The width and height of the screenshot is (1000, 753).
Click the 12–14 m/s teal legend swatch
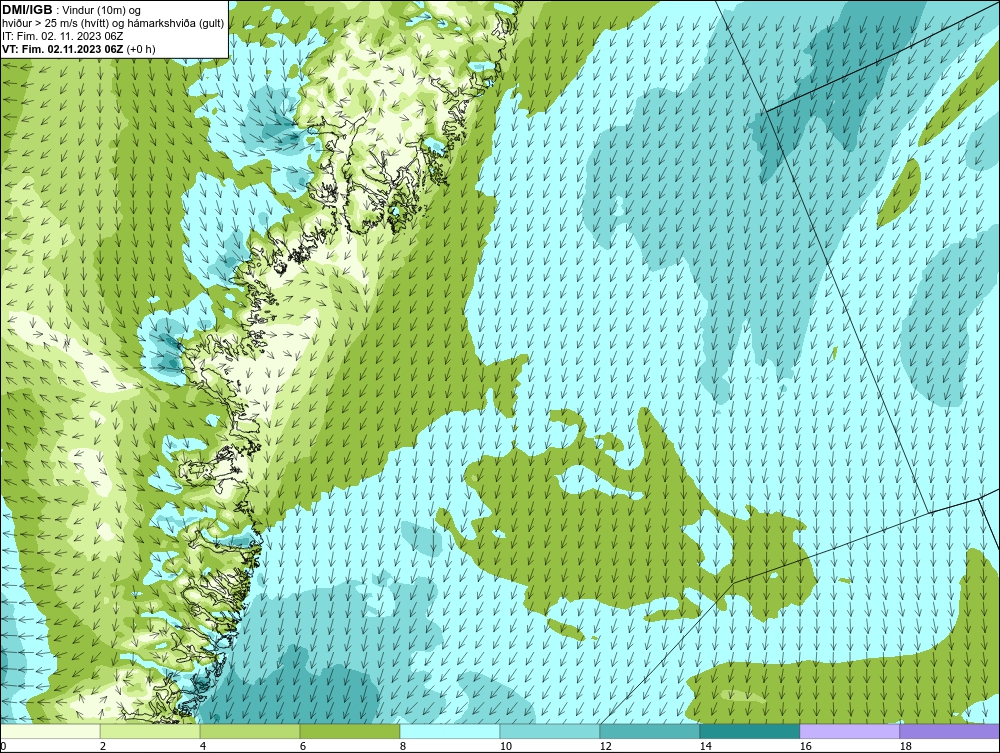coord(649,731)
